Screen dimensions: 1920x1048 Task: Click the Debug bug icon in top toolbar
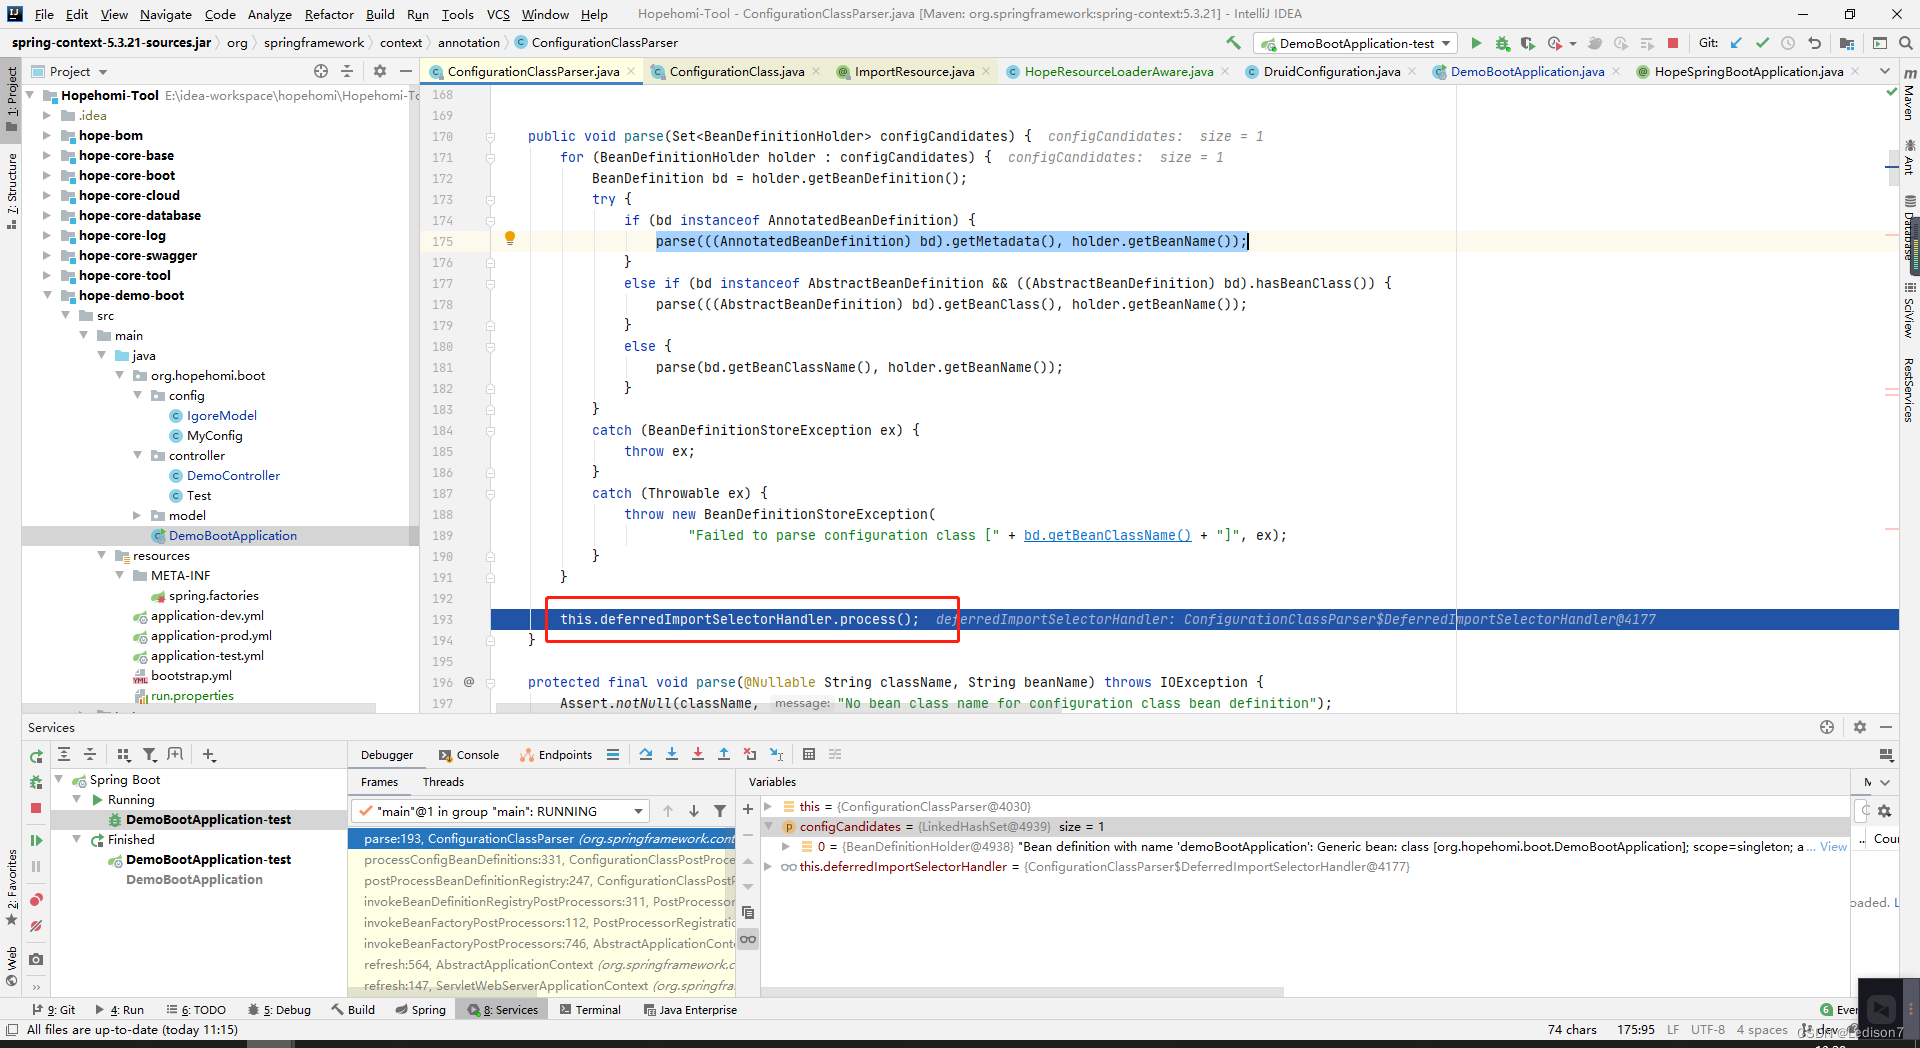tap(1502, 43)
